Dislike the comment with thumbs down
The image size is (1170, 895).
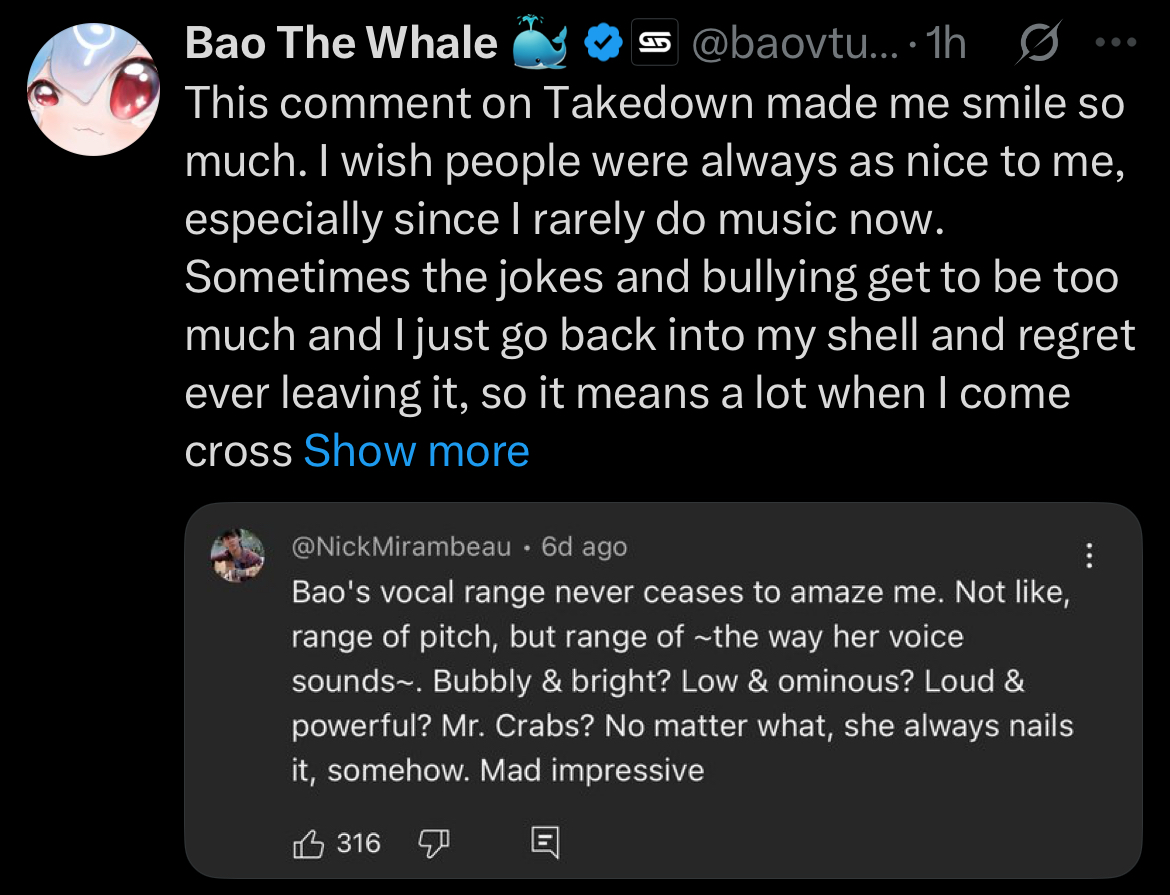[431, 843]
